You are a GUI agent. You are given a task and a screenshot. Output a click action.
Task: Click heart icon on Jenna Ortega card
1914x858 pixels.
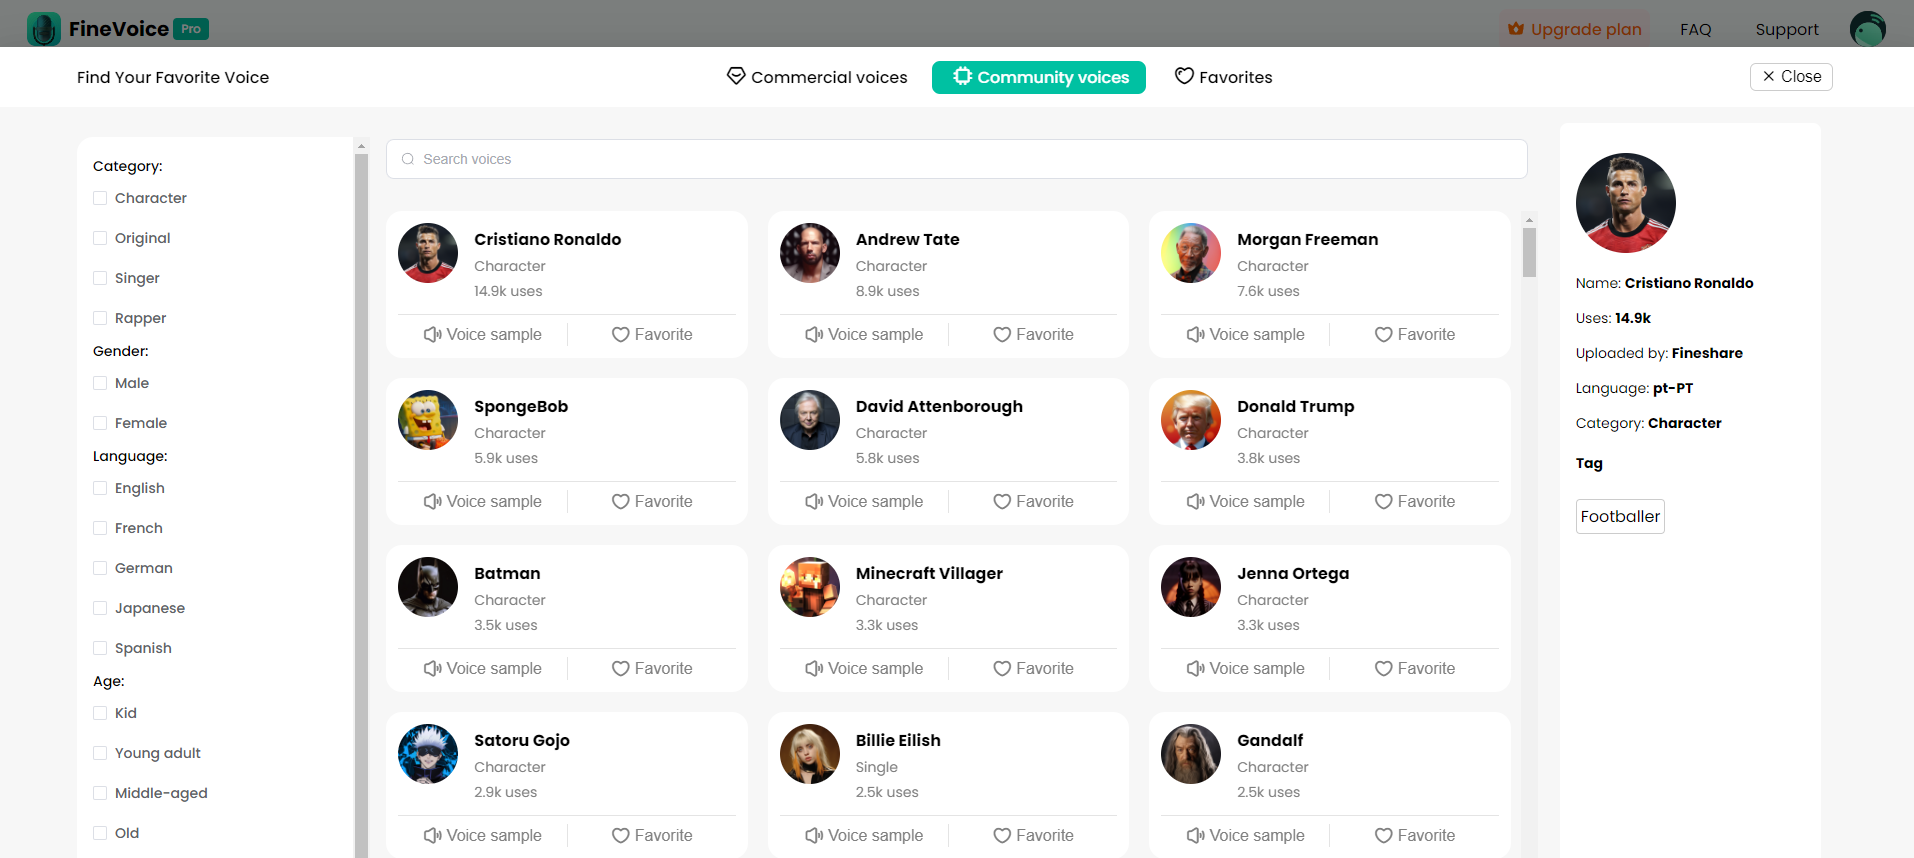(1383, 668)
